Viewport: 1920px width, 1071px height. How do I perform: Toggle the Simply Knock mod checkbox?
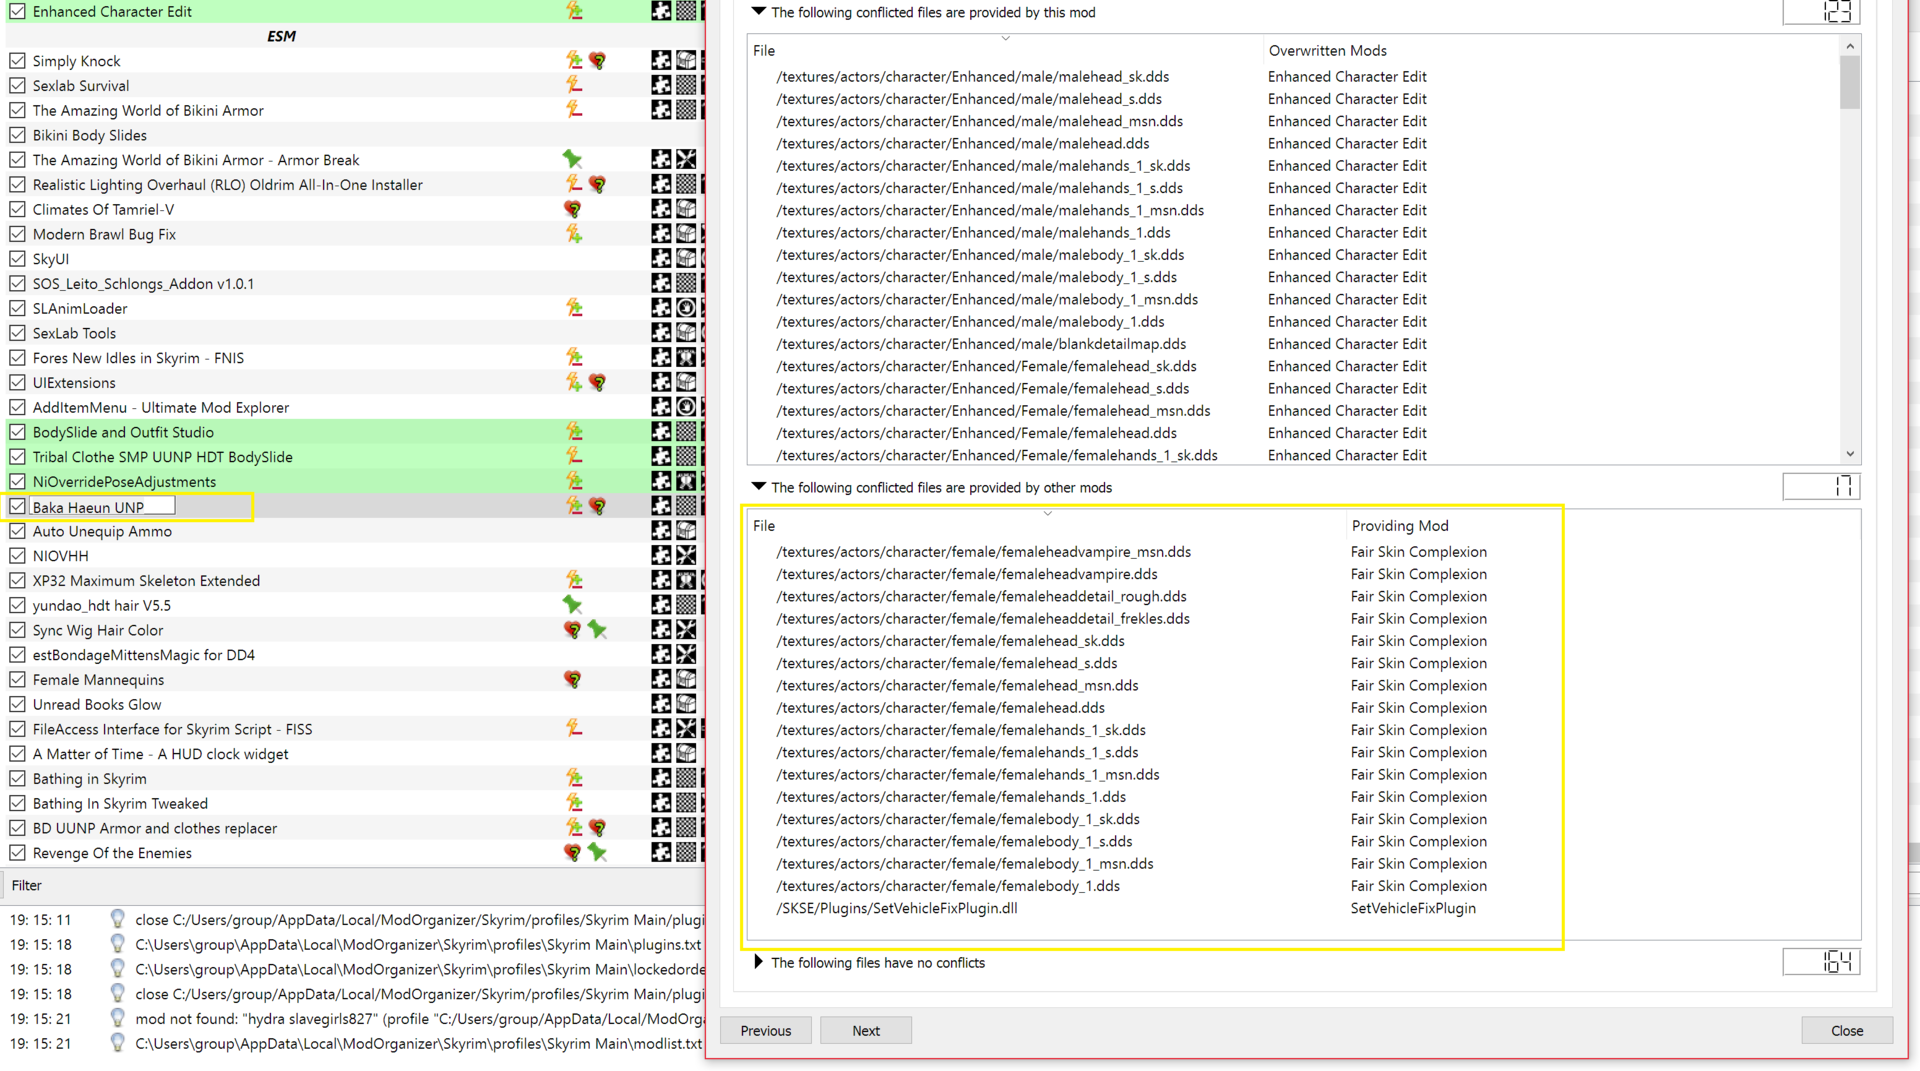pos(18,60)
